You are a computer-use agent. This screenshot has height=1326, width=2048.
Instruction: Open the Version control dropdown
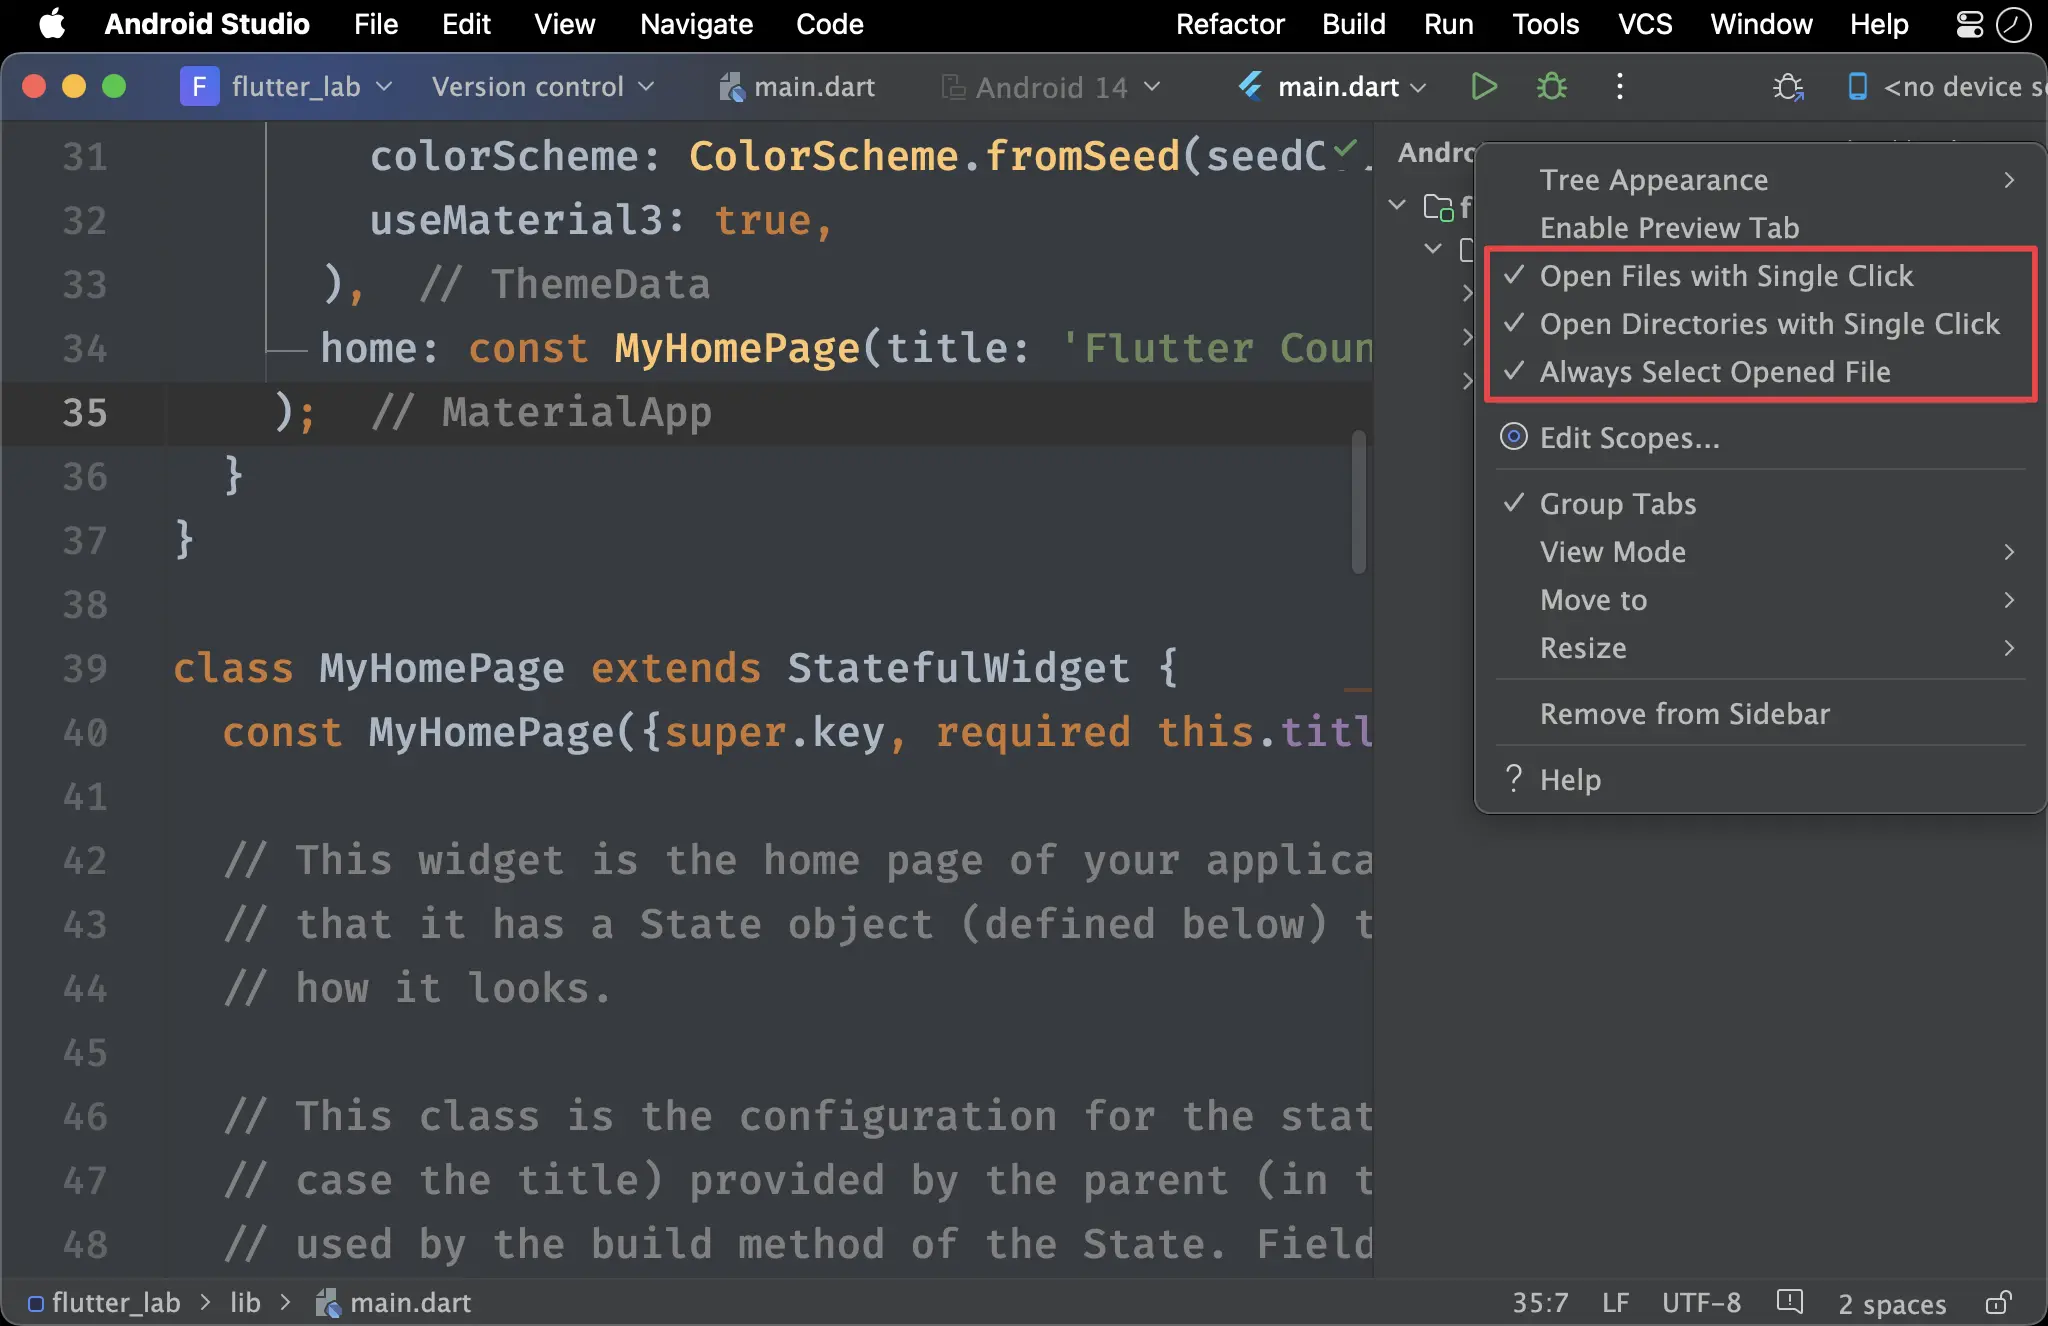(542, 87)
